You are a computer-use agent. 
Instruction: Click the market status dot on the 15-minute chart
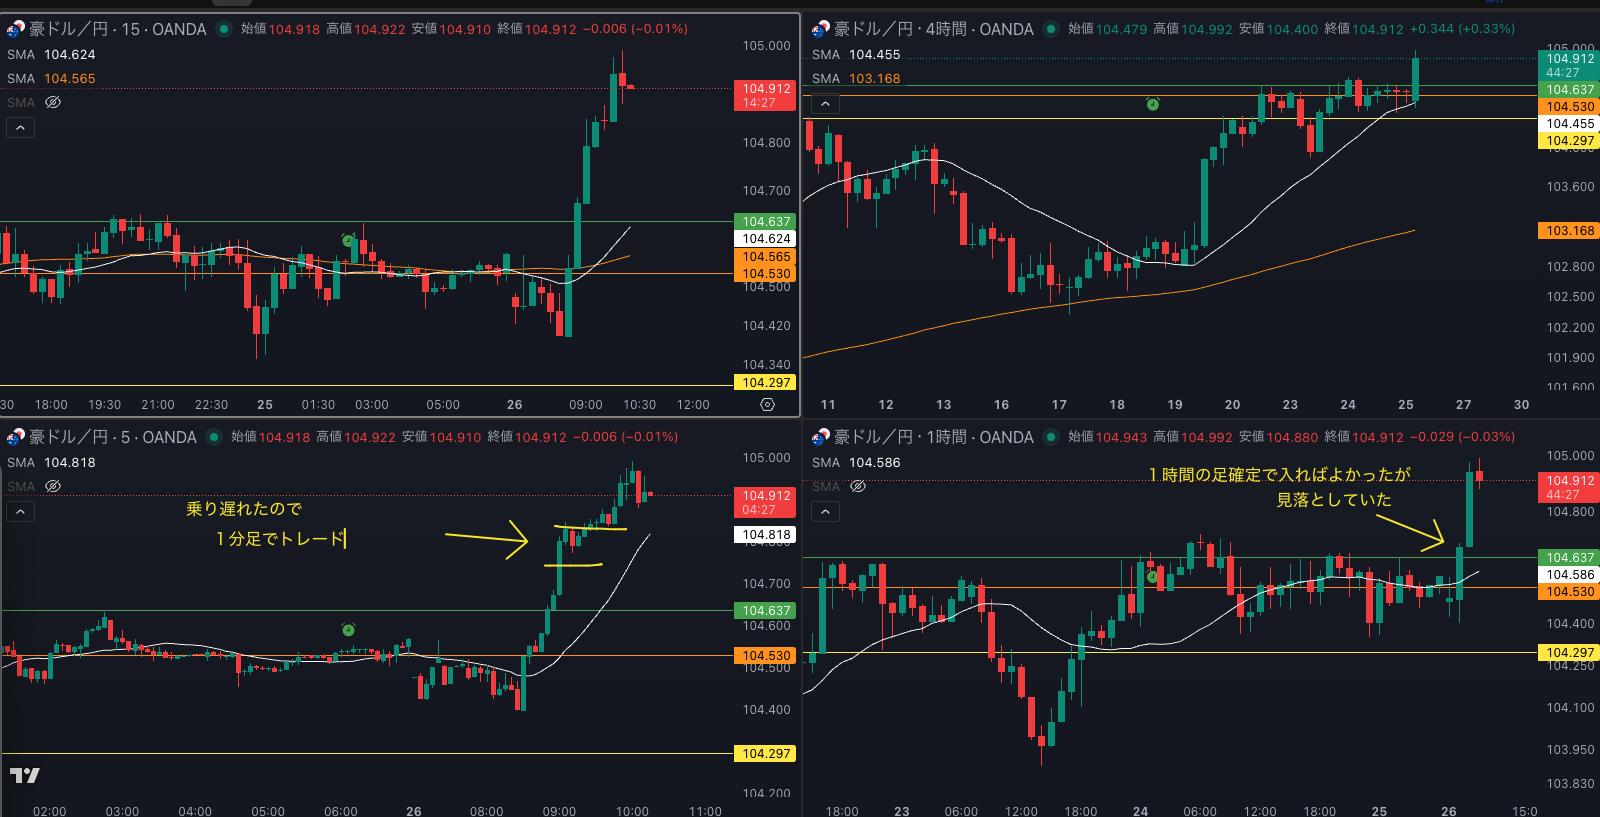click(x=223, y=29)
